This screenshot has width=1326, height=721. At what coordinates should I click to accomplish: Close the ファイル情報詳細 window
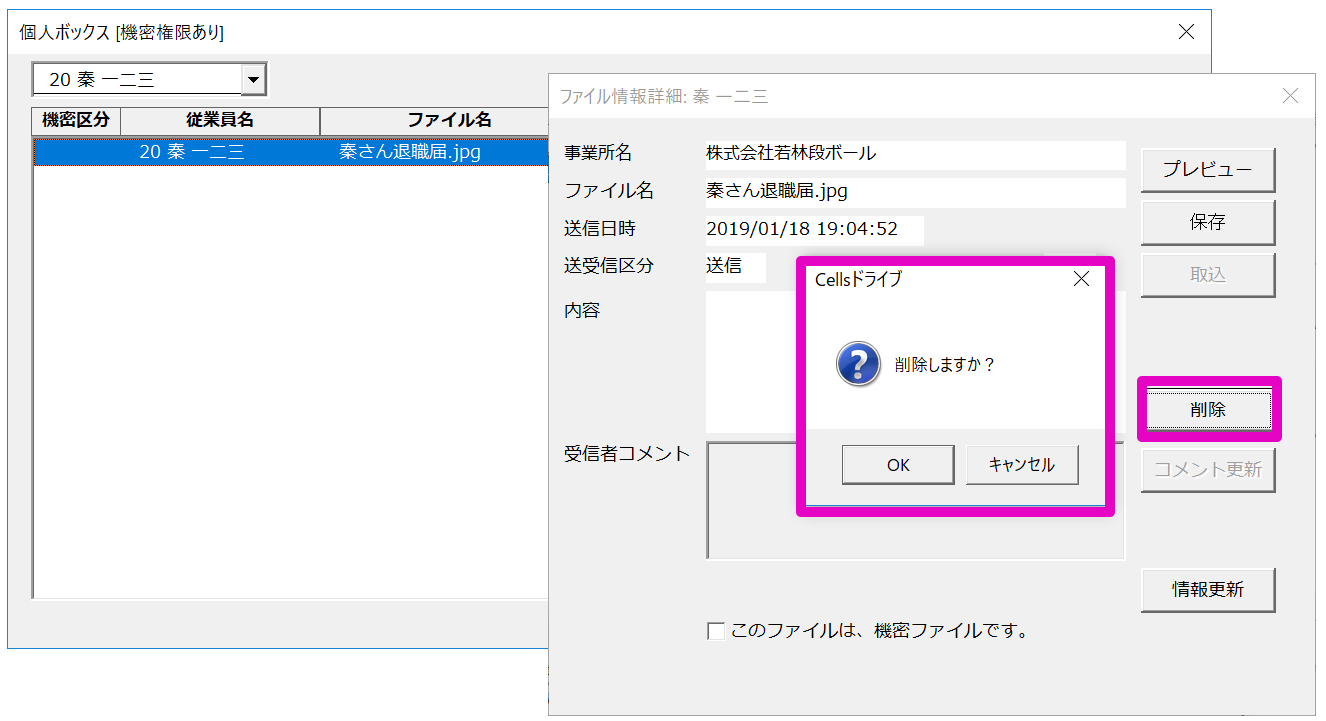coord(1290,96)
